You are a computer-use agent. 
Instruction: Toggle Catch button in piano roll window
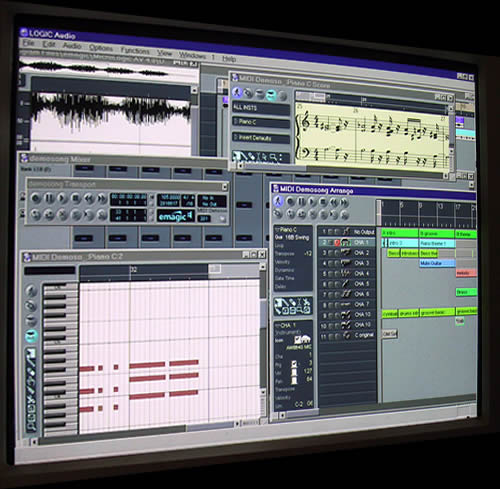(x=31, y=291)
